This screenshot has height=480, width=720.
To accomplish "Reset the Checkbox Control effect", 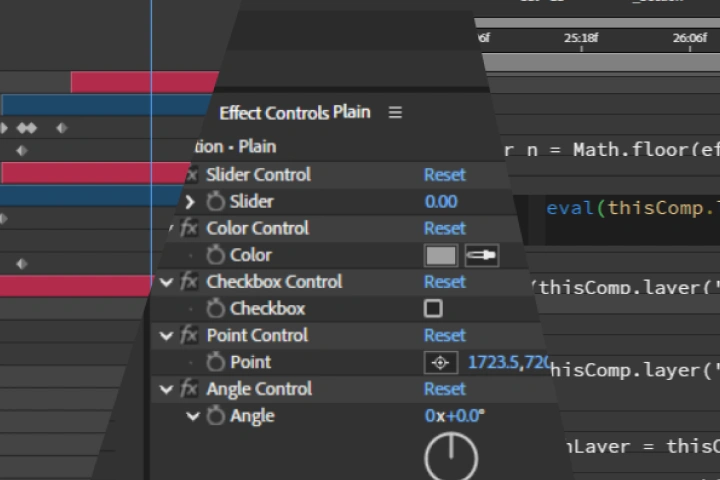I will pos(444,282).
